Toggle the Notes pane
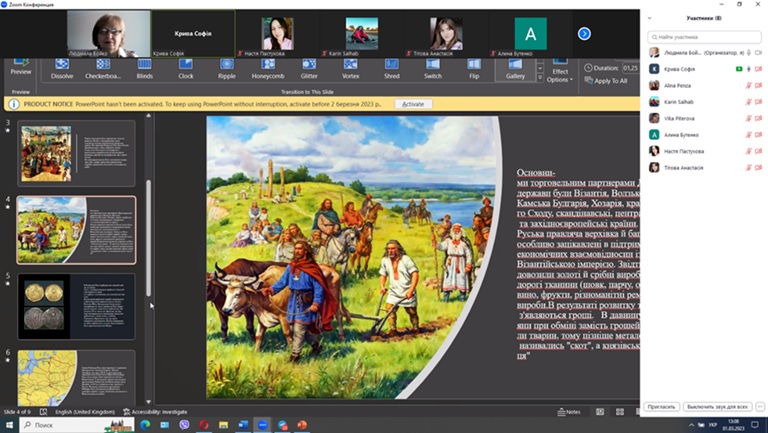The height and width of the screenshot is (433, 768). pyautogui.click(x=569, y=412)
